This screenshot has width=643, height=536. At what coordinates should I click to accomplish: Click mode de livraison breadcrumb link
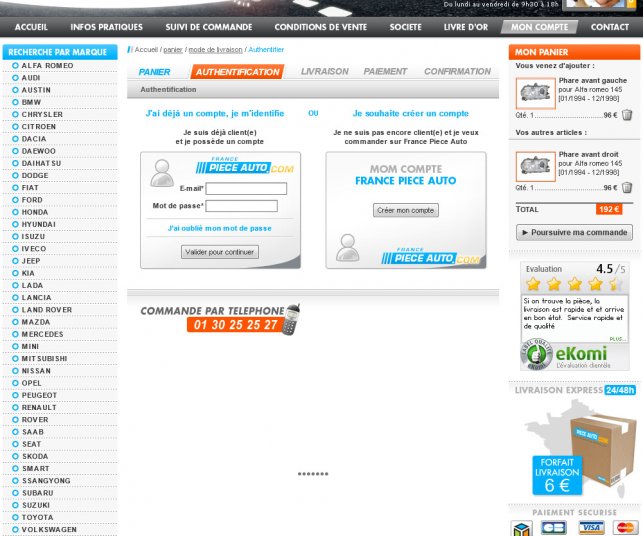[215, 50]
